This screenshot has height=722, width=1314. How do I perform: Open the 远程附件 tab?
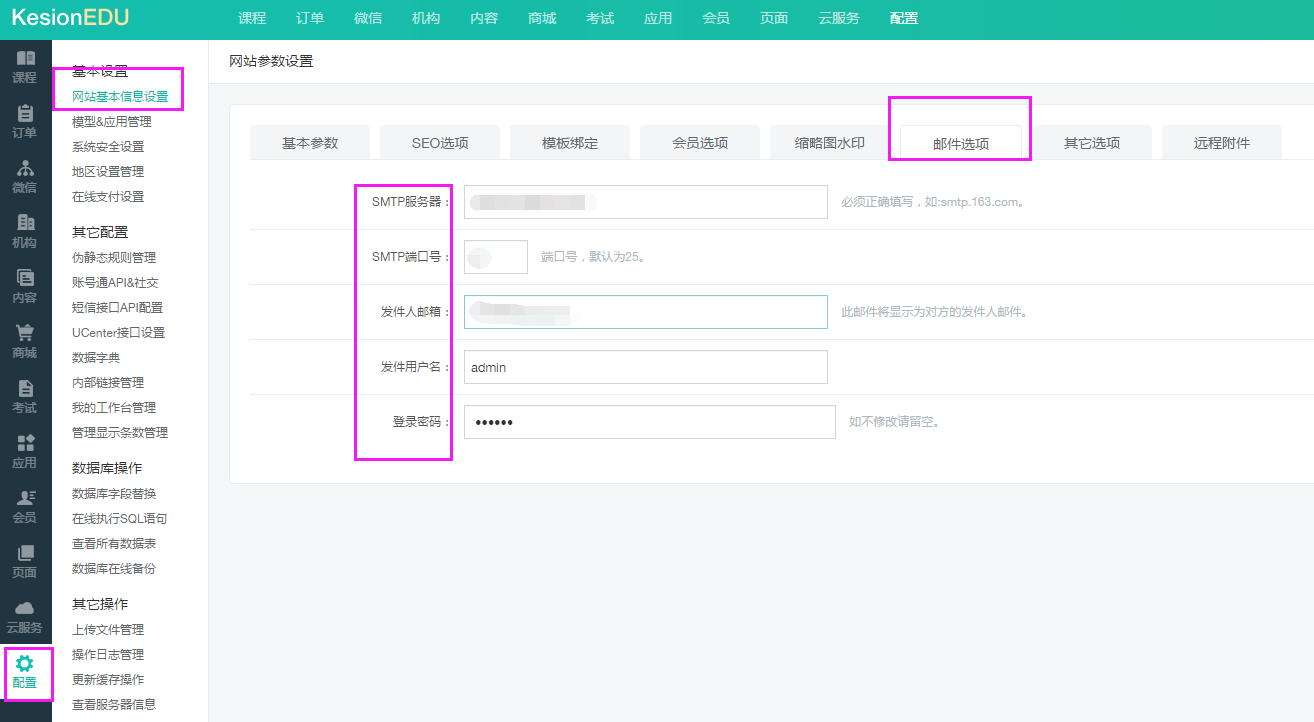(1222, 143)
